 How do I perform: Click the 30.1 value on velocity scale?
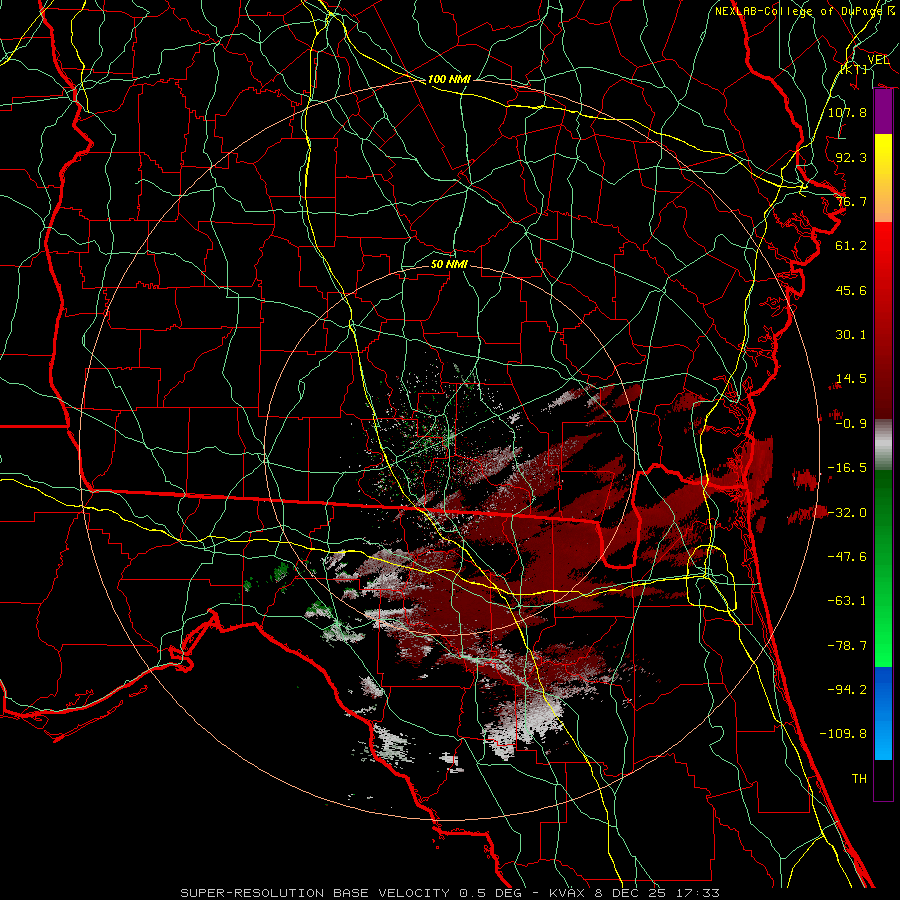click(x=851, y=335)
